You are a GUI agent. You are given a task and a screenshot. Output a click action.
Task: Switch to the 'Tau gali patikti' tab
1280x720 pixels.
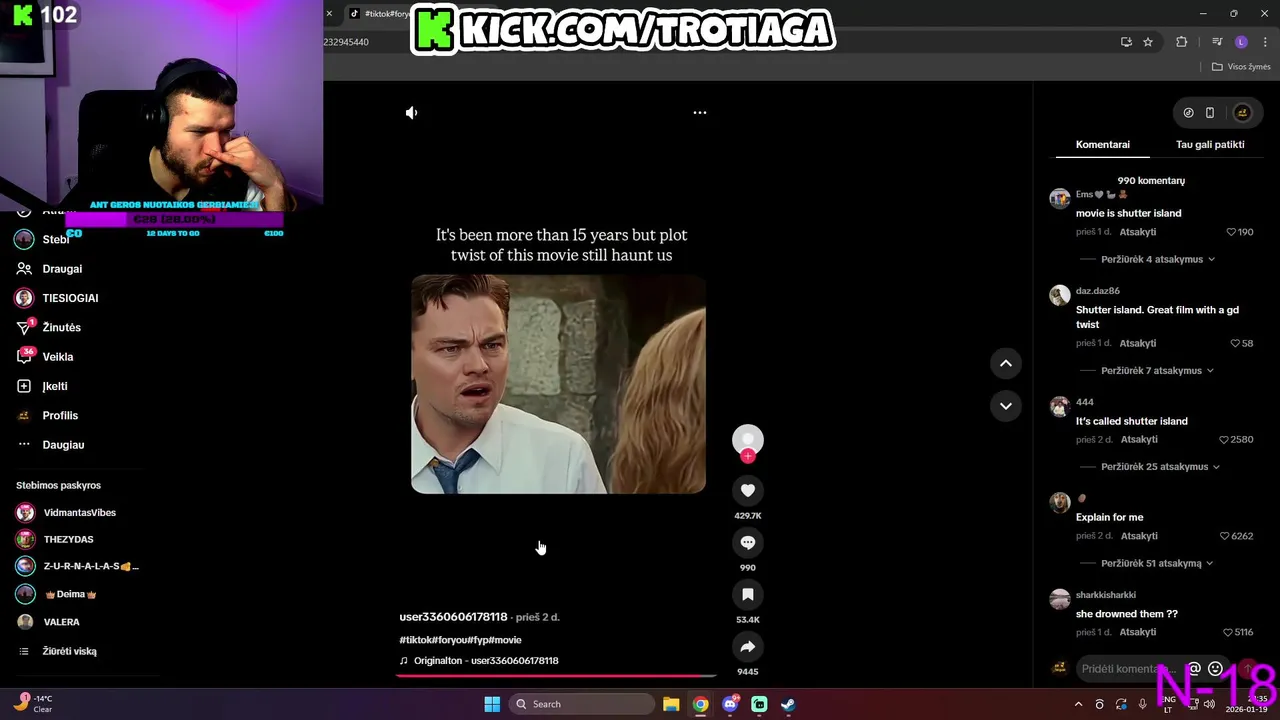1210,144
